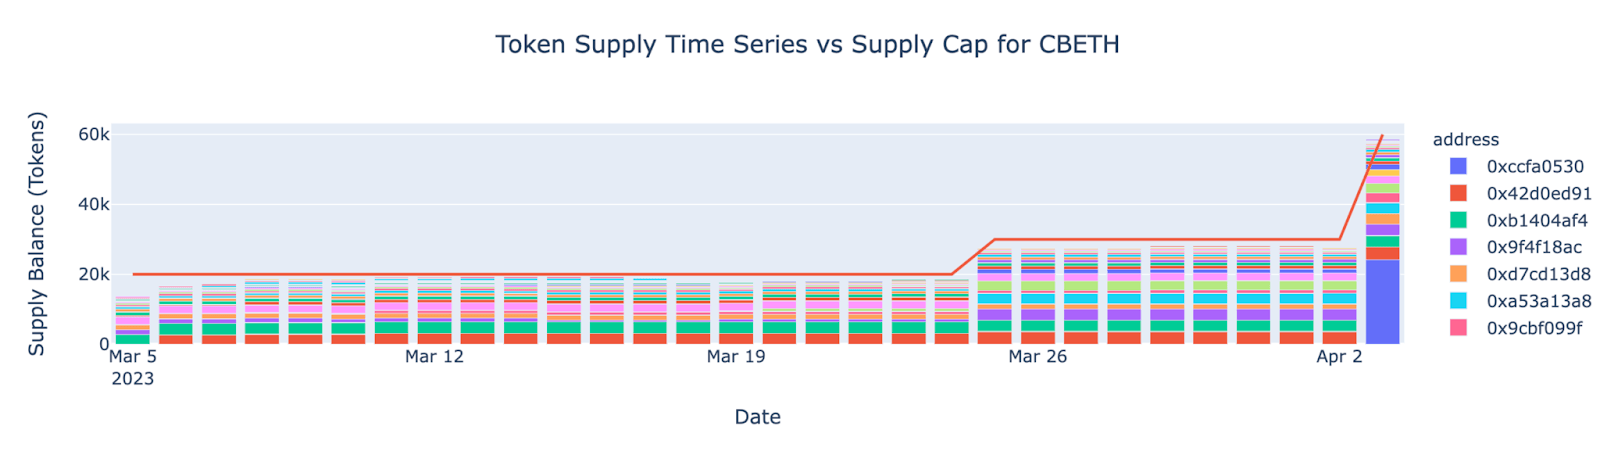This screenshot has height=455, width=1600.
Task: Click the 0x9f4f18ac legend text
Action: [1534, 247]
